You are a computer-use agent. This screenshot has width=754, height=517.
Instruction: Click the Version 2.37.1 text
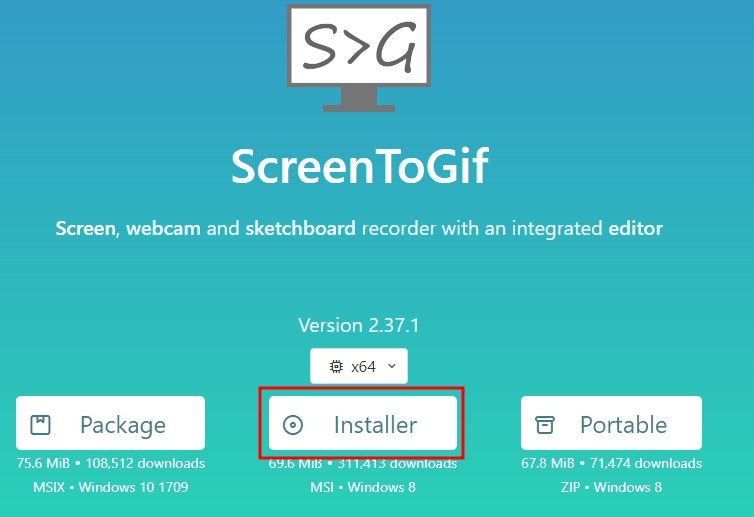[359, 326]
